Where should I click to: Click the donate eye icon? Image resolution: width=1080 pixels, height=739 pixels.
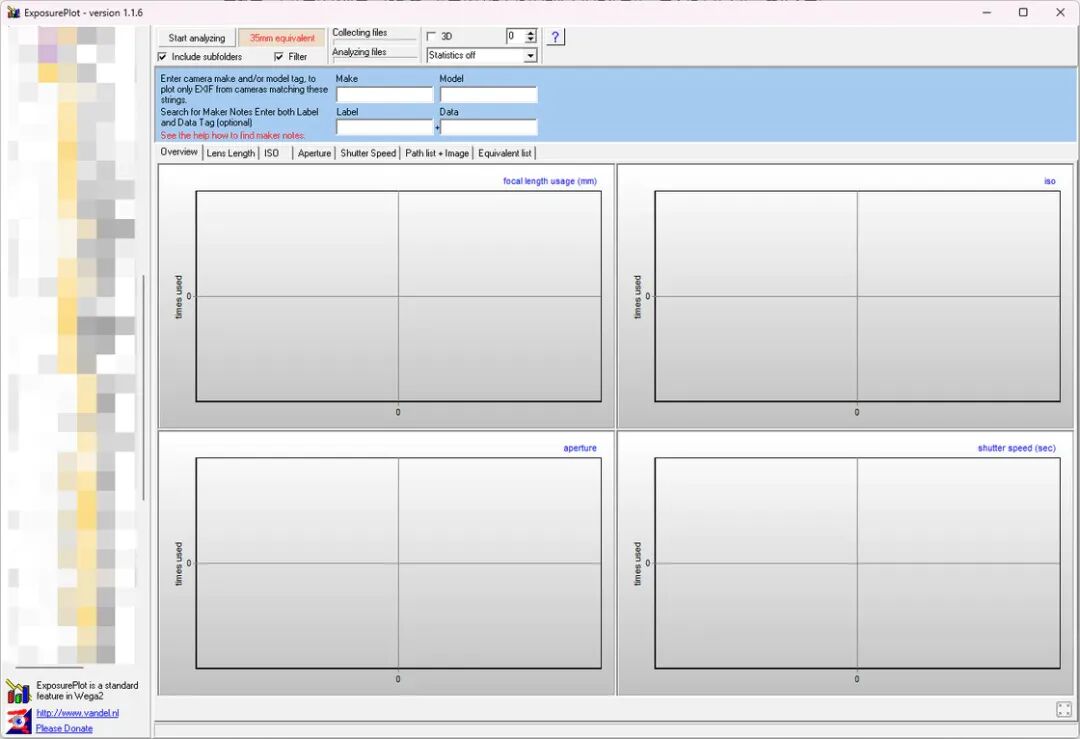point(19,721)
